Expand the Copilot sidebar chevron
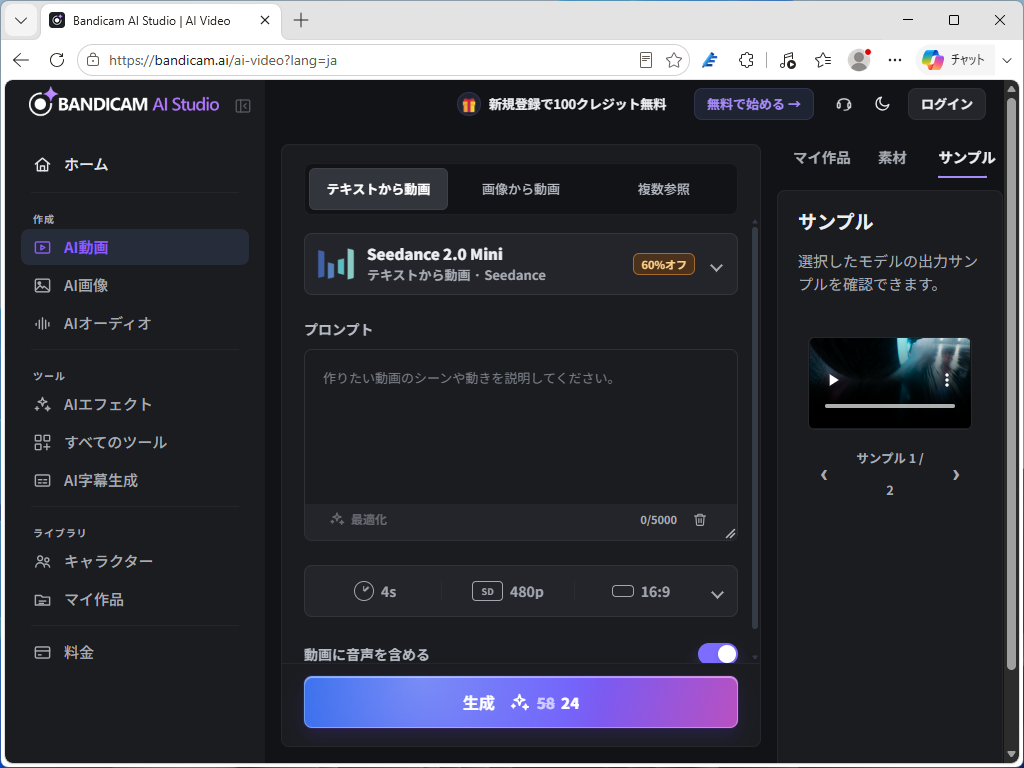Screen dimensions: 1024x768 (x=1006, y=60)
